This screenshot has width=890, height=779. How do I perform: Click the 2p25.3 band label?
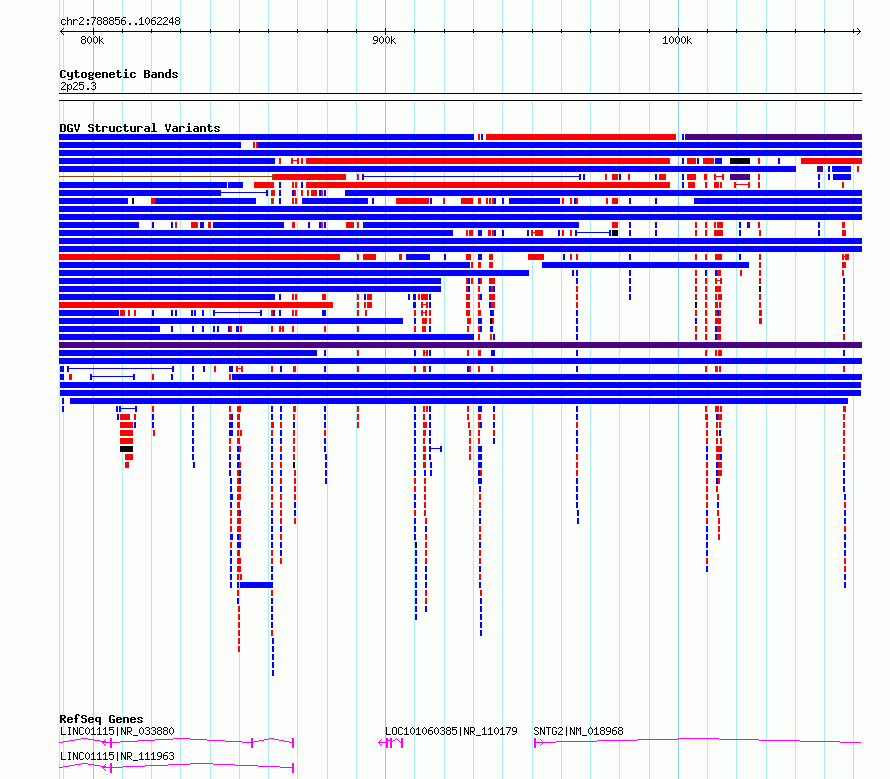click(78, 86)
